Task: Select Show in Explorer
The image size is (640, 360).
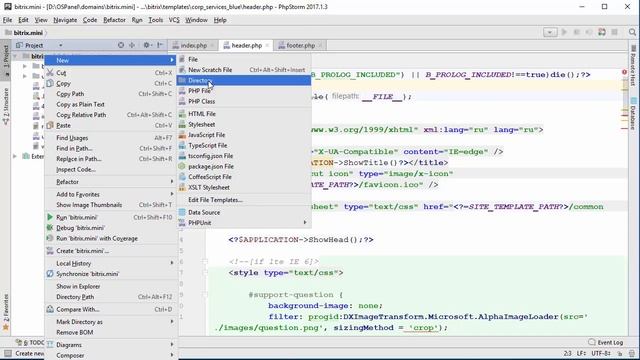Action: click(x=110, y=287)
